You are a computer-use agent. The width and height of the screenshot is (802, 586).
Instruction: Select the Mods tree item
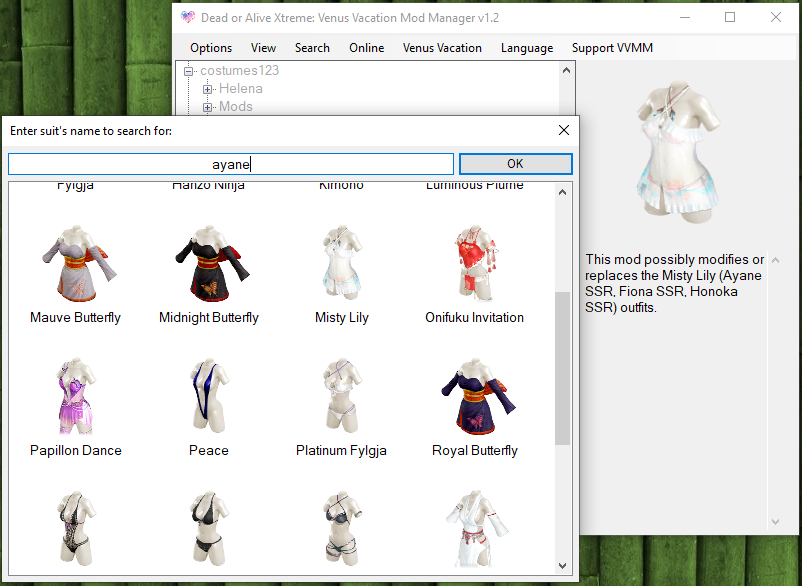[x=236, y=106]
